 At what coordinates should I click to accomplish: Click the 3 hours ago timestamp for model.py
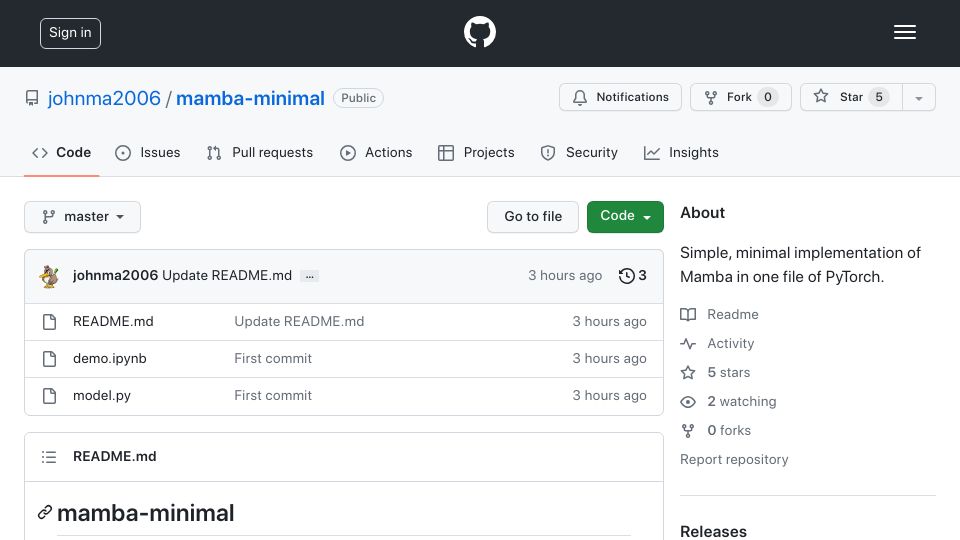(609, 396)
